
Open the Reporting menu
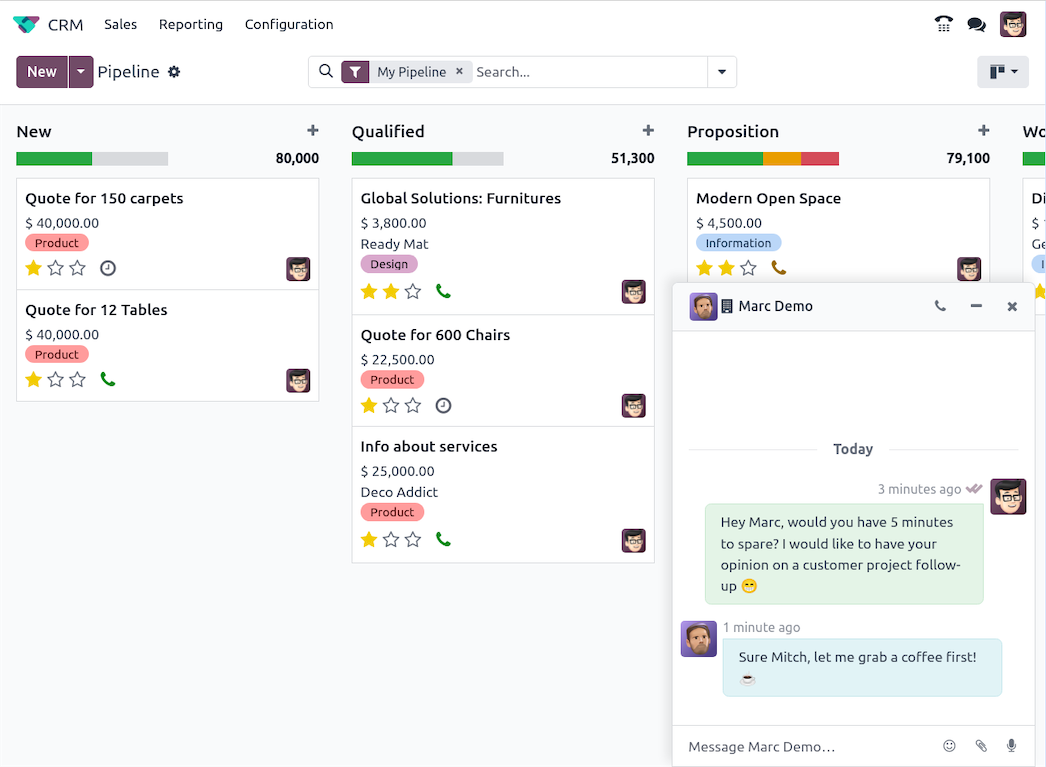pyautogui.click(x=190, y=24)
